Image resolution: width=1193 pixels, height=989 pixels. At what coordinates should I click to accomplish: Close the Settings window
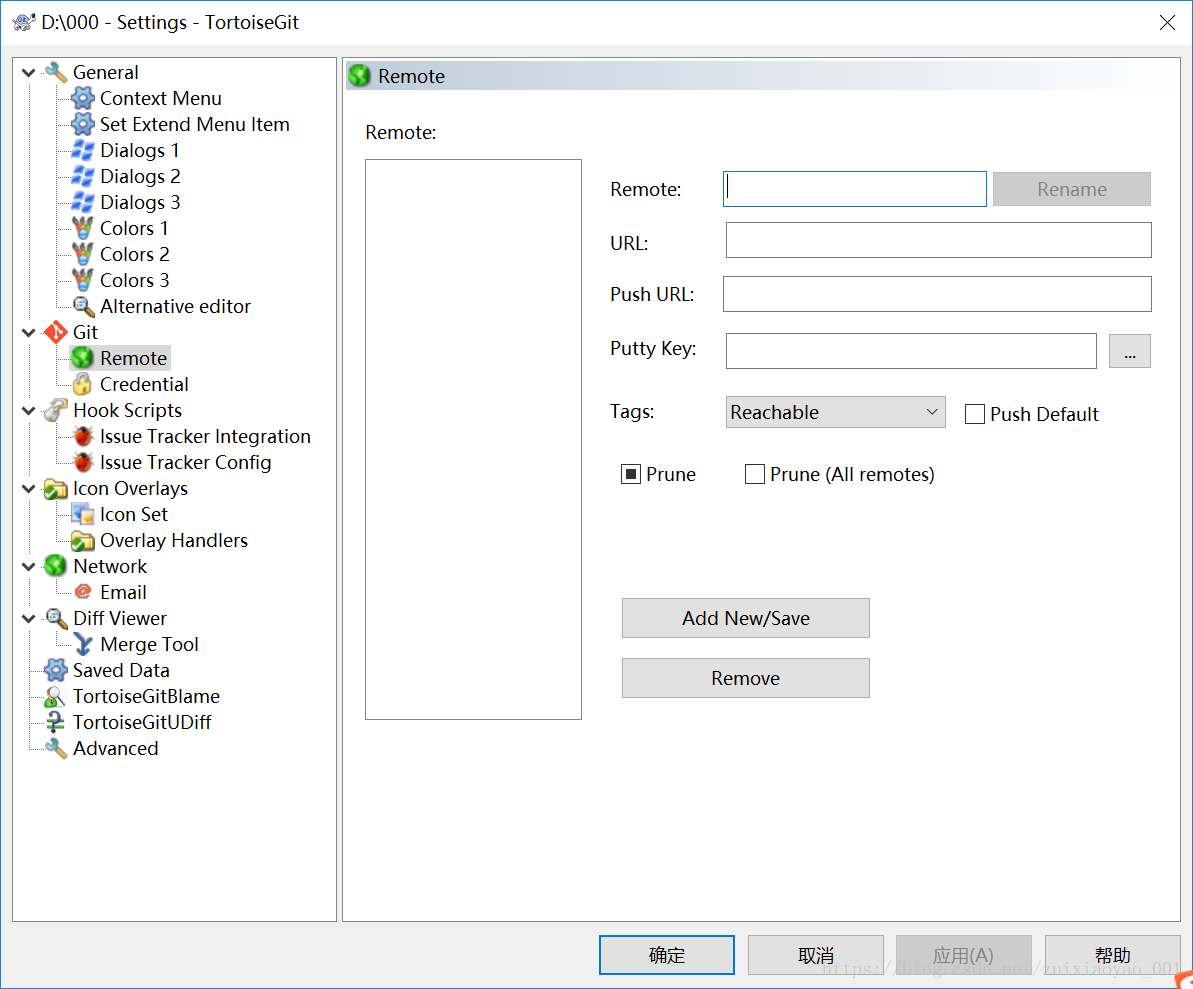coord(1167,23)
